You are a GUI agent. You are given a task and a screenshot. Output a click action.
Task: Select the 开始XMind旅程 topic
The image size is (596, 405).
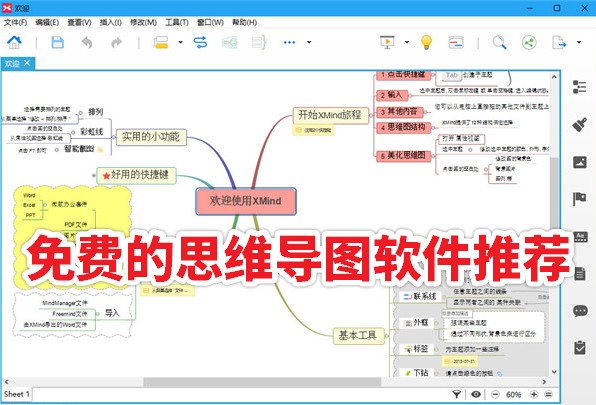[x=331, y=115]
